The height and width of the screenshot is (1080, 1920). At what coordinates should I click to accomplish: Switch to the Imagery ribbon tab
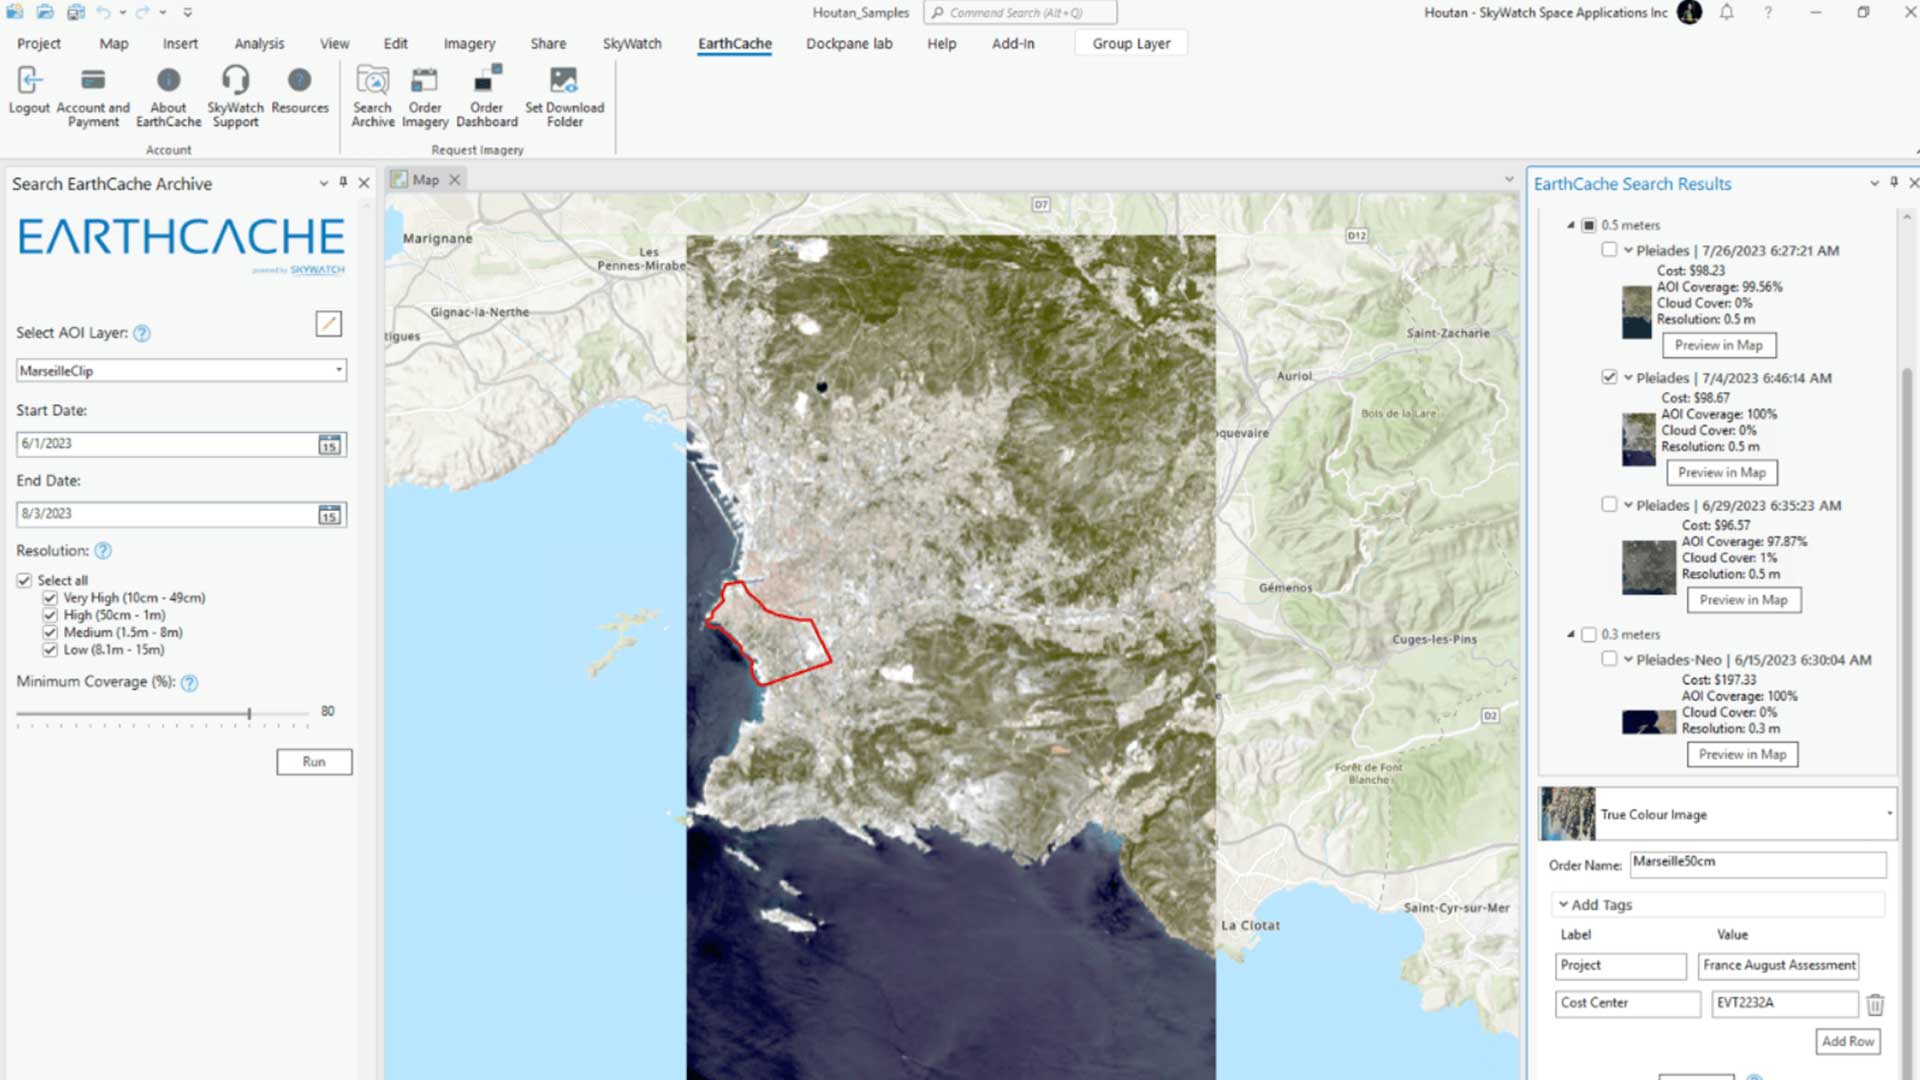click(x=469, y=44)
